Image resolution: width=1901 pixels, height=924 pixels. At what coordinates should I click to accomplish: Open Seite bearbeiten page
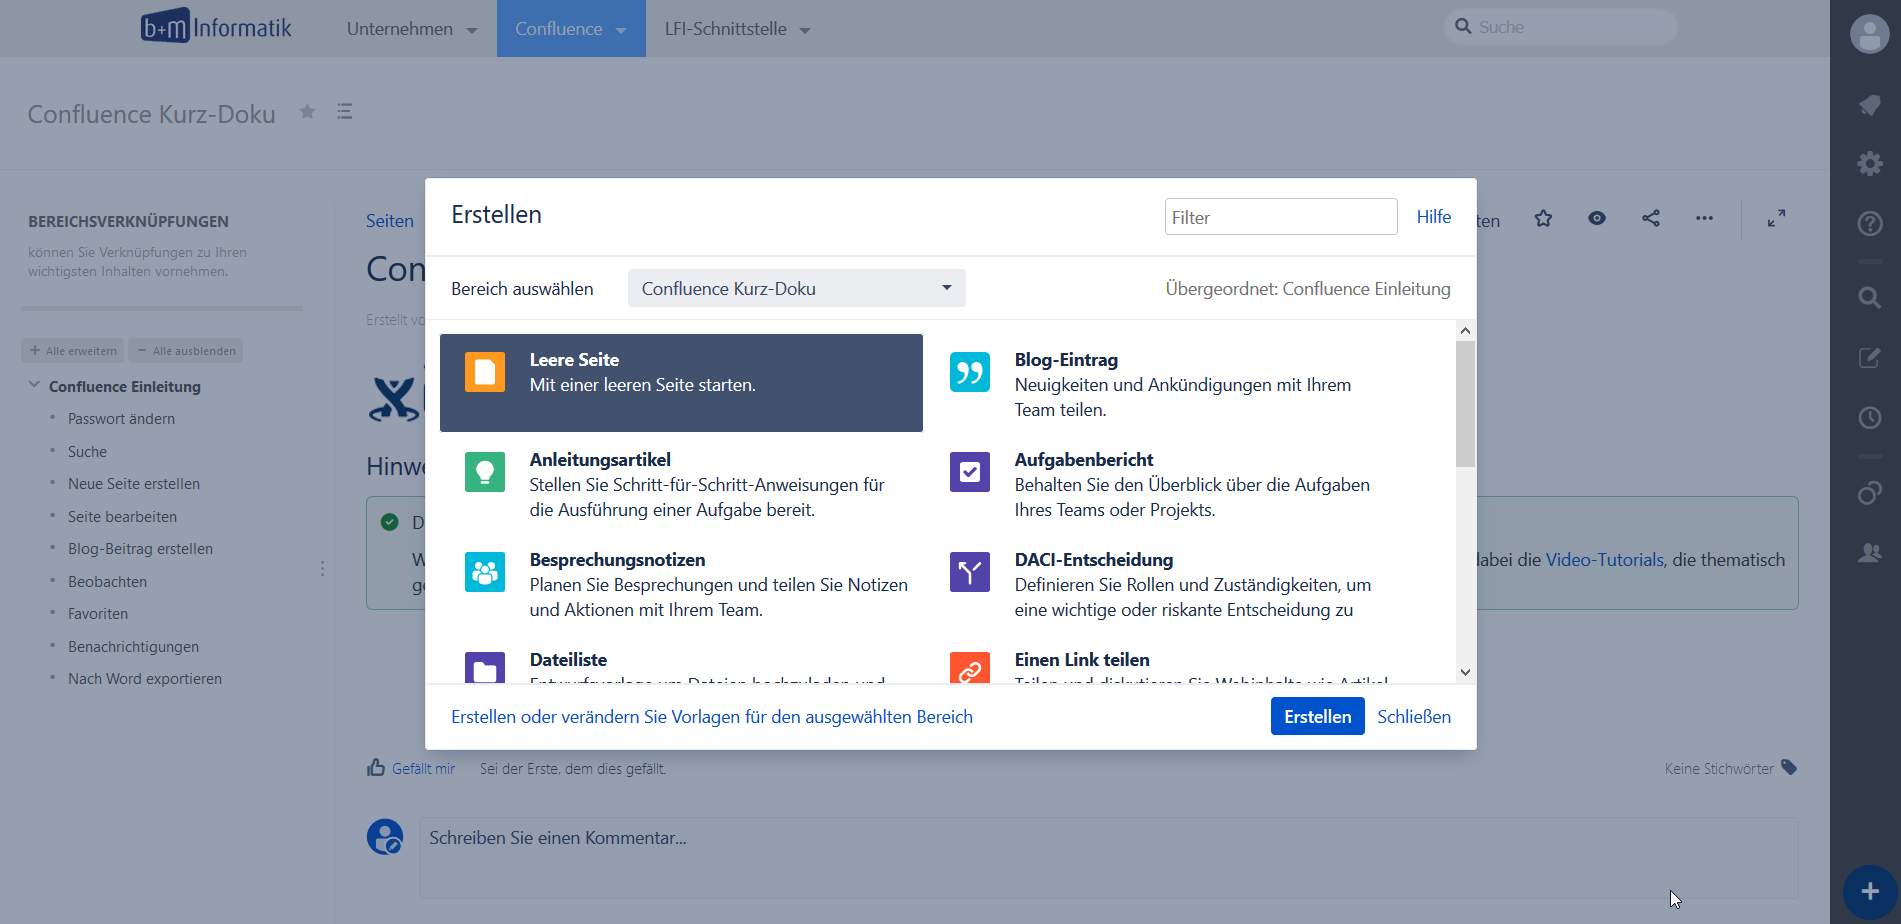122,517
